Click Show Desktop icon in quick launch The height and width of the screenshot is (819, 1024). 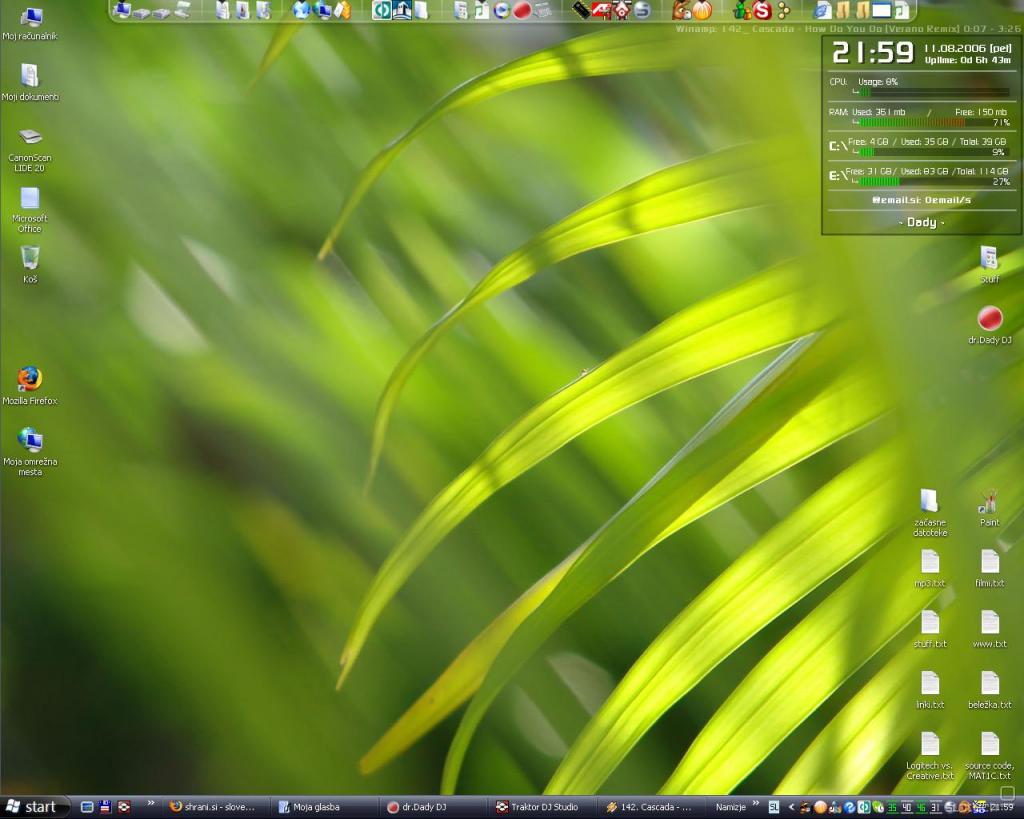tap(86, 807)
